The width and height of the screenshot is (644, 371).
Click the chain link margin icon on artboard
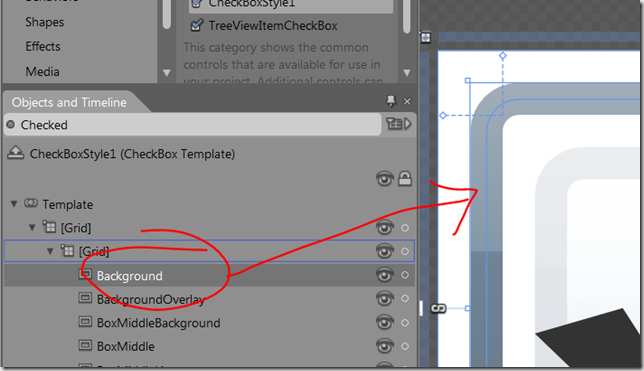tap(438, 308)
